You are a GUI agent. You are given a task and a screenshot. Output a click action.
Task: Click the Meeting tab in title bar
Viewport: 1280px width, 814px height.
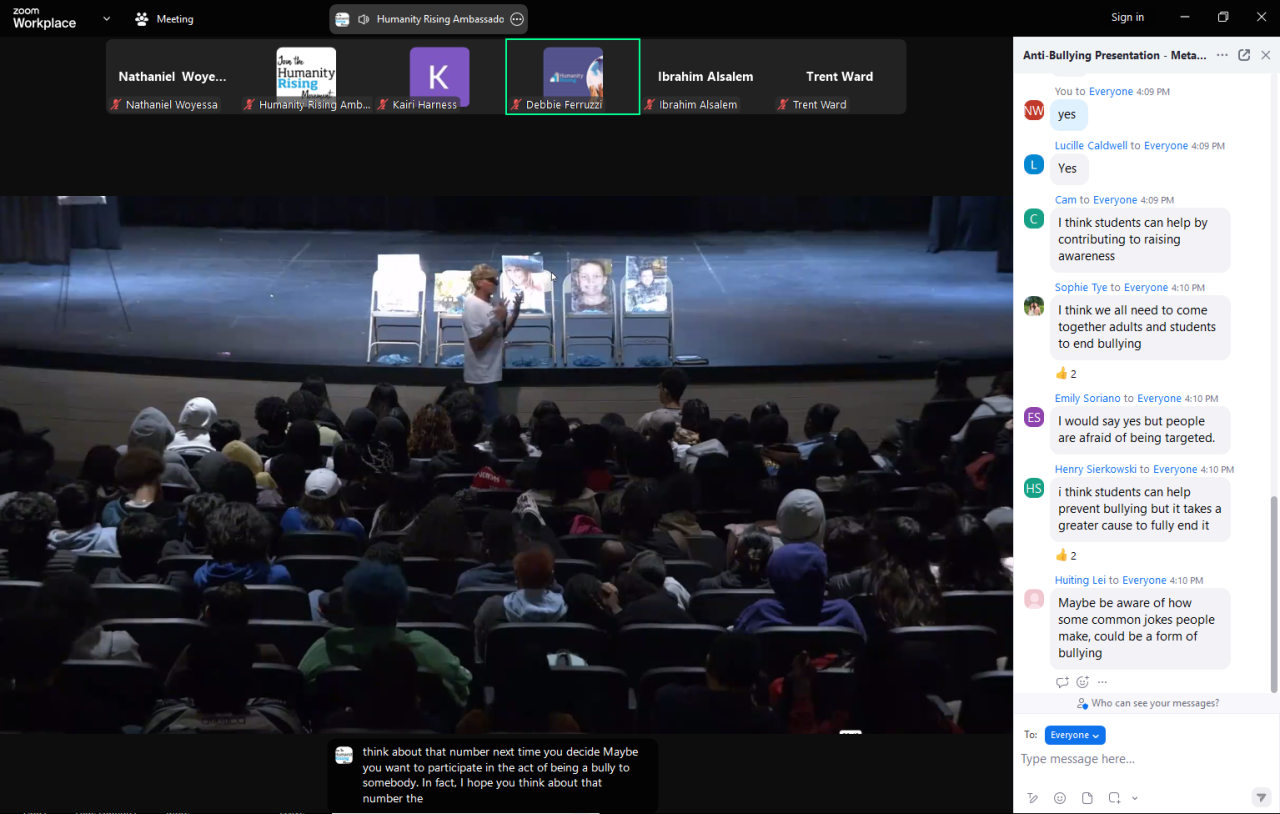coord(164,18)
